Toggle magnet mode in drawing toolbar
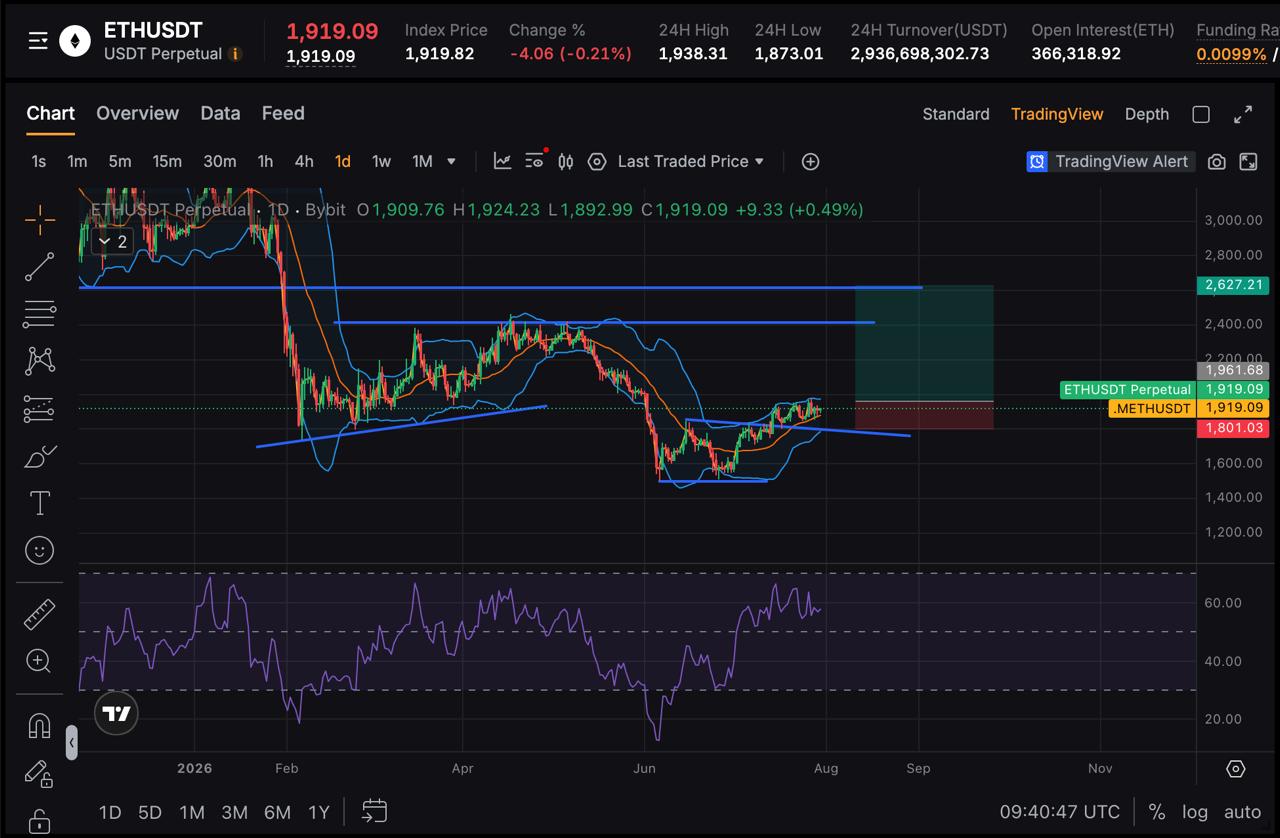Viewport: 1280px width, 838px height. tap(40, 725)
